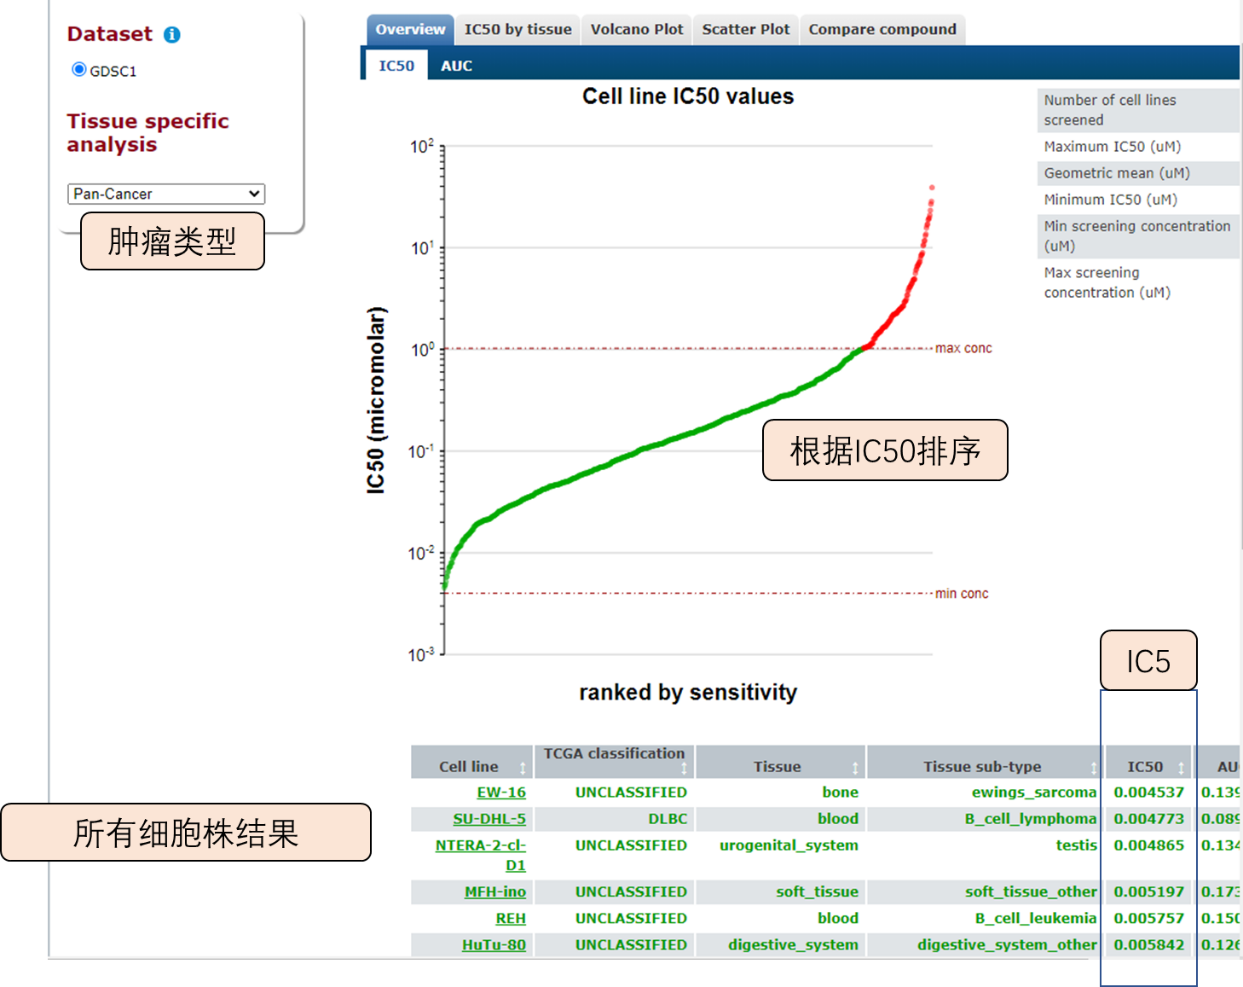Viewport: 1243px width, 987px height.
Task: Click the soft_tissue_other sub-type cell
Action: point(1030,891)
